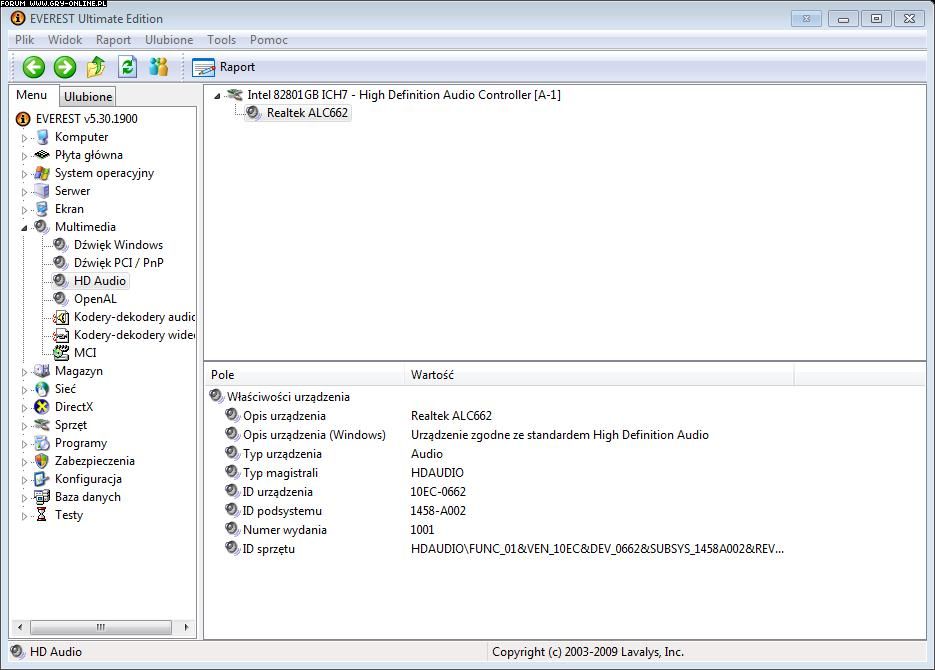Viewport: 935px width, 670px height.
Task: Expand the Serwer tree node
Action: point(24,192)
